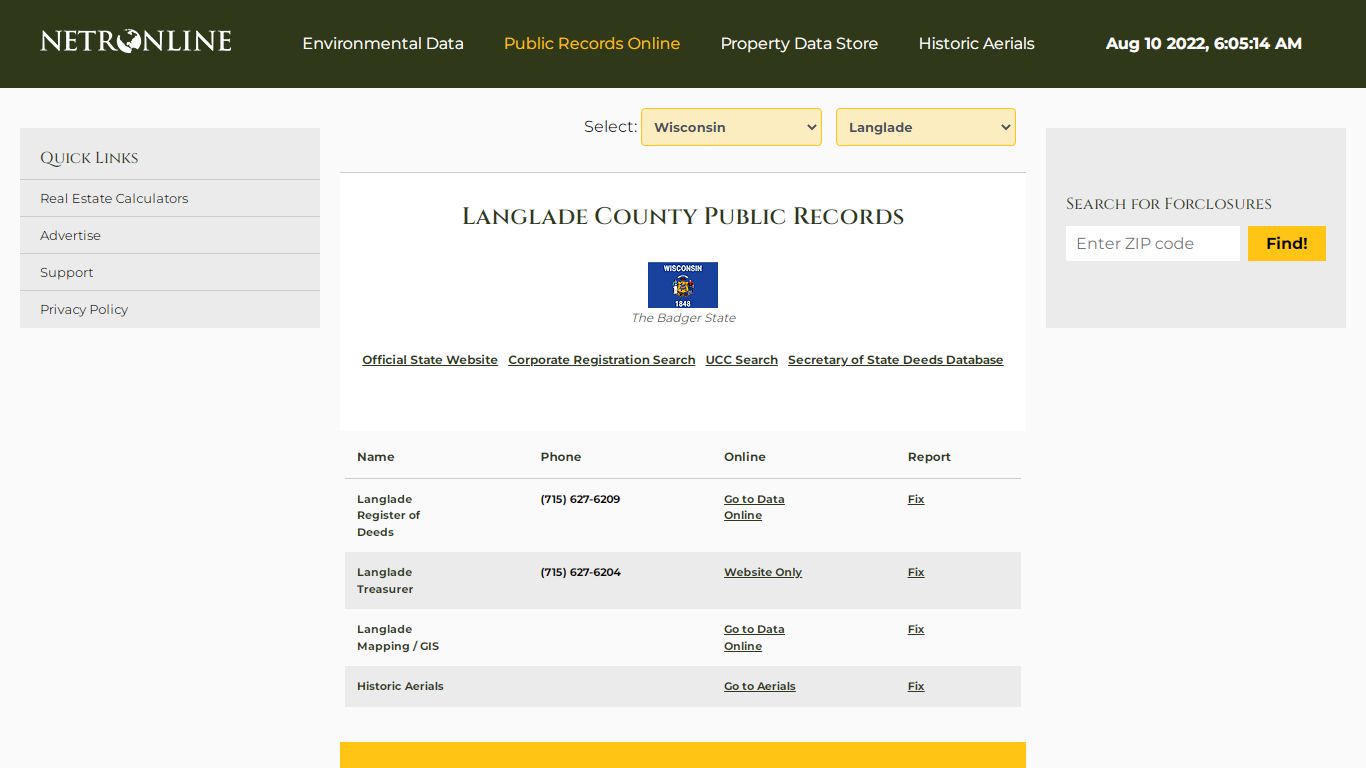Click Fix for Historic Aerials row
The image size is (1366, 768).
point(916,686)
